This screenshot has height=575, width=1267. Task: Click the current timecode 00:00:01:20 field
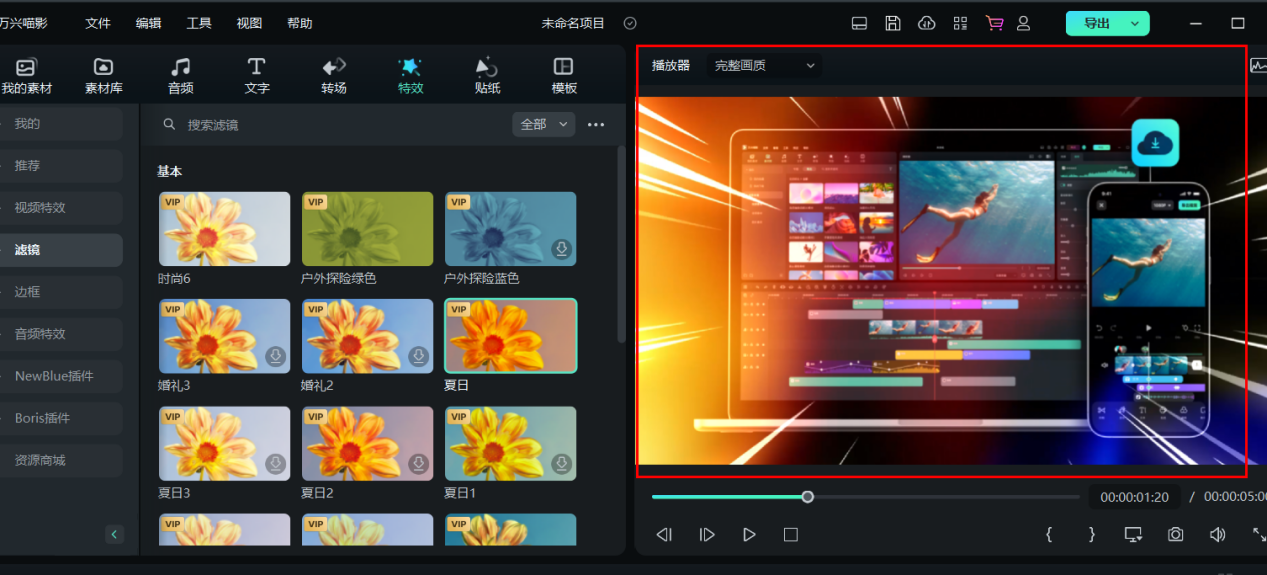(1134, 497)
